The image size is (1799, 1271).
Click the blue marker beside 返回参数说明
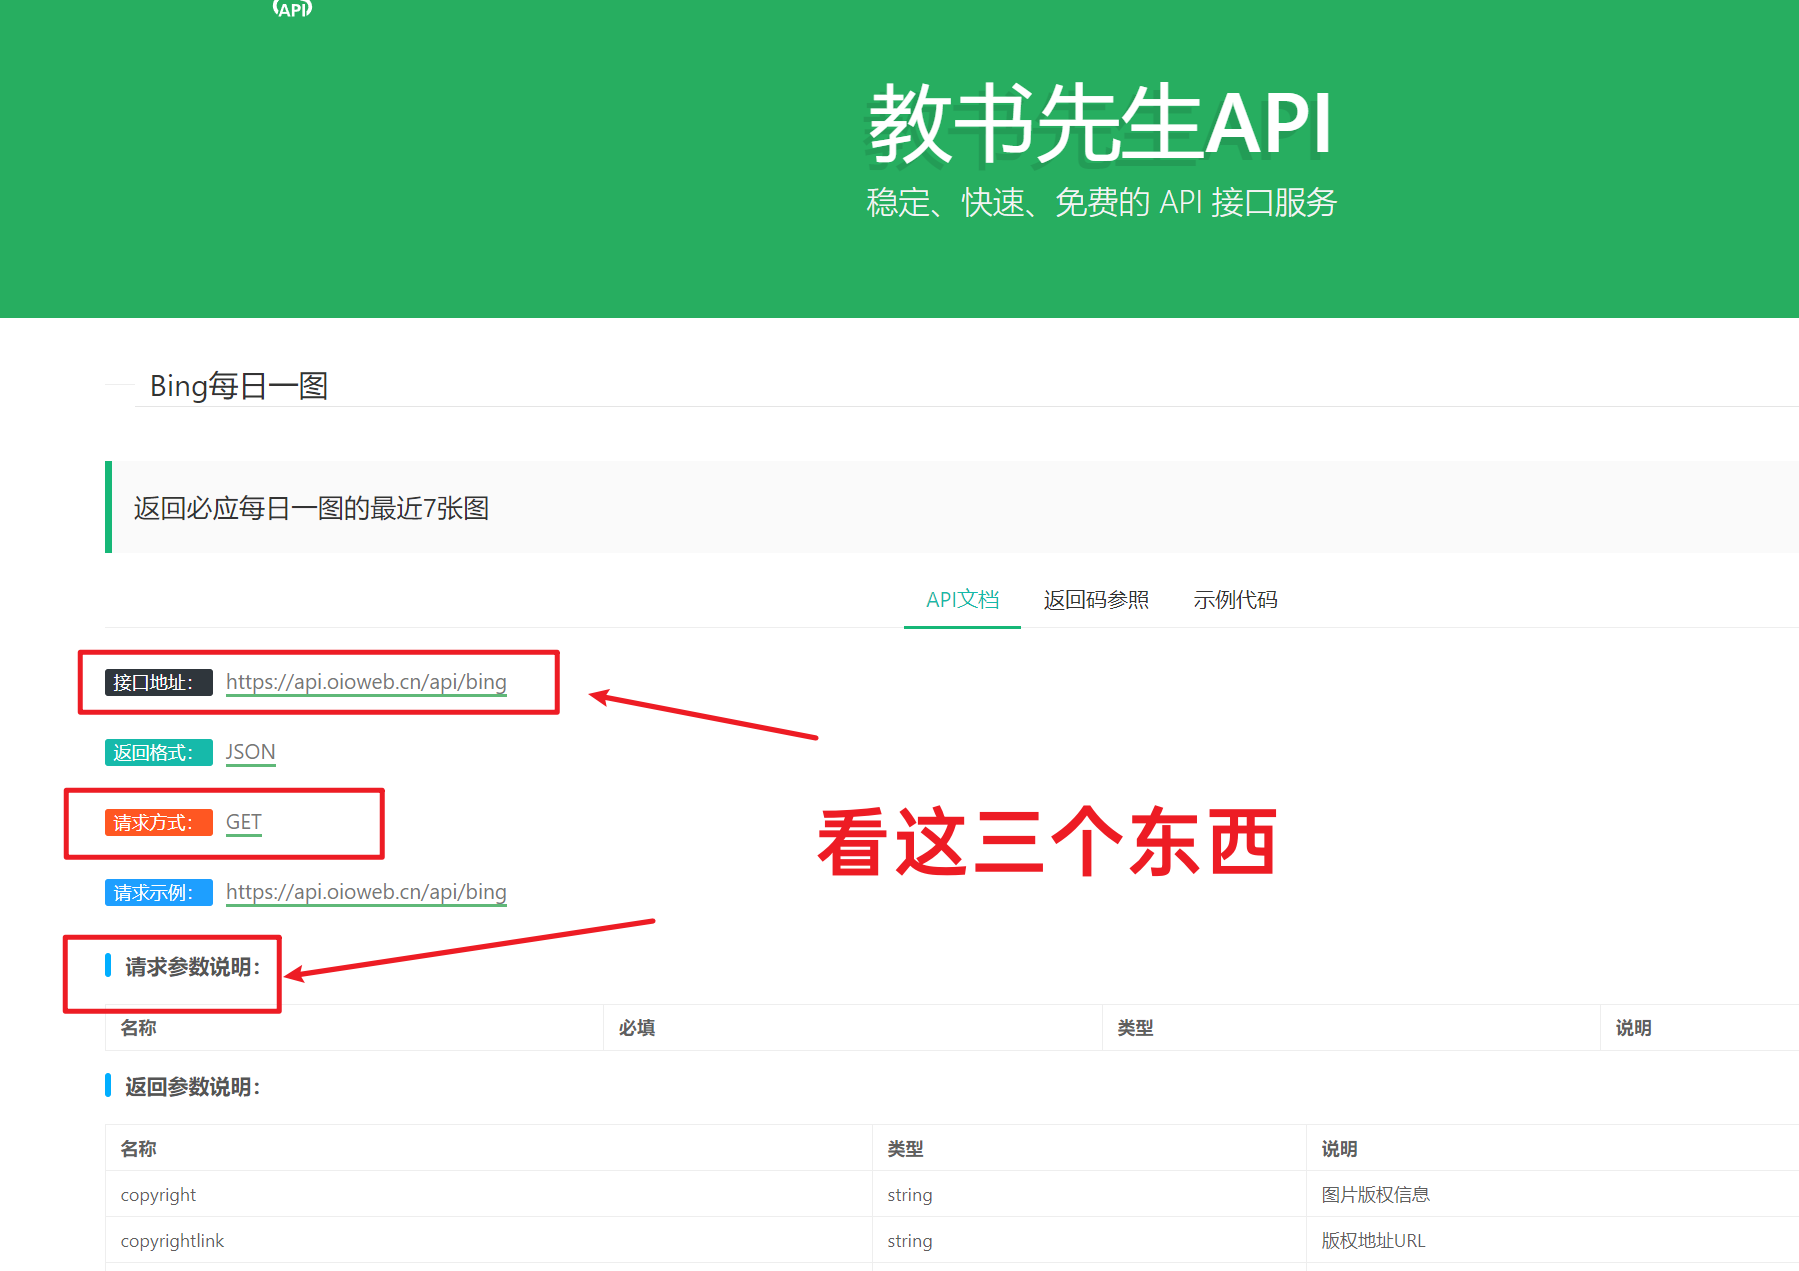coord(110,1087)
